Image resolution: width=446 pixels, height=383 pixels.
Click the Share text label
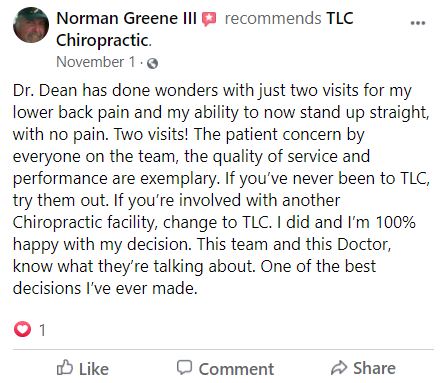coord(374,368)
